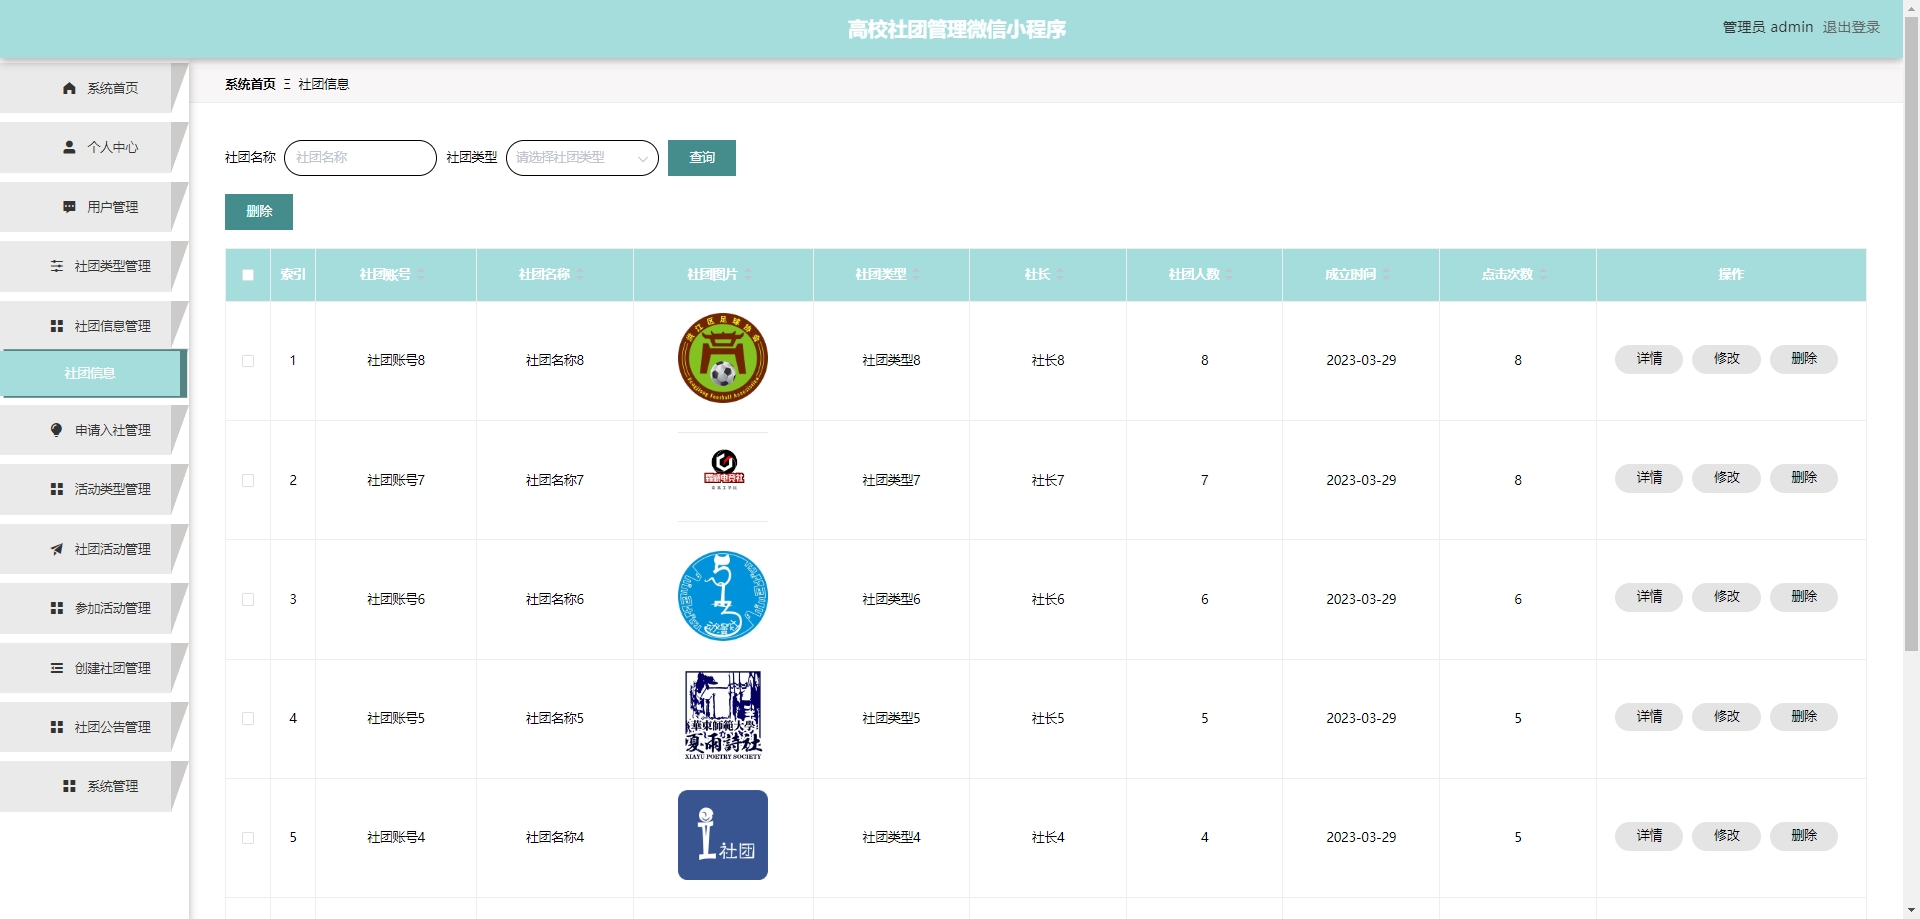Click the sliders icon beside 社团类型管理
This screenshot has width=1920, height=919.
(x=57, y=266)
